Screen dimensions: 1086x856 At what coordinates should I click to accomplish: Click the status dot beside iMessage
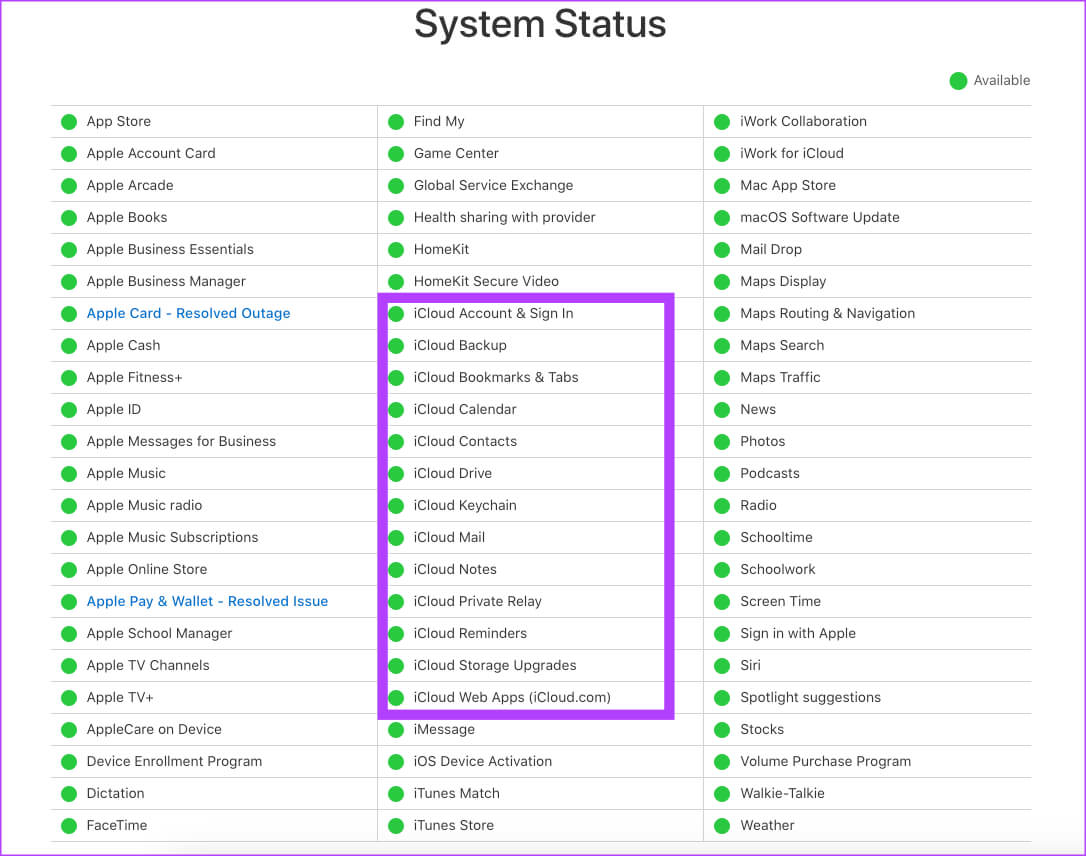[x=395, y=730]
